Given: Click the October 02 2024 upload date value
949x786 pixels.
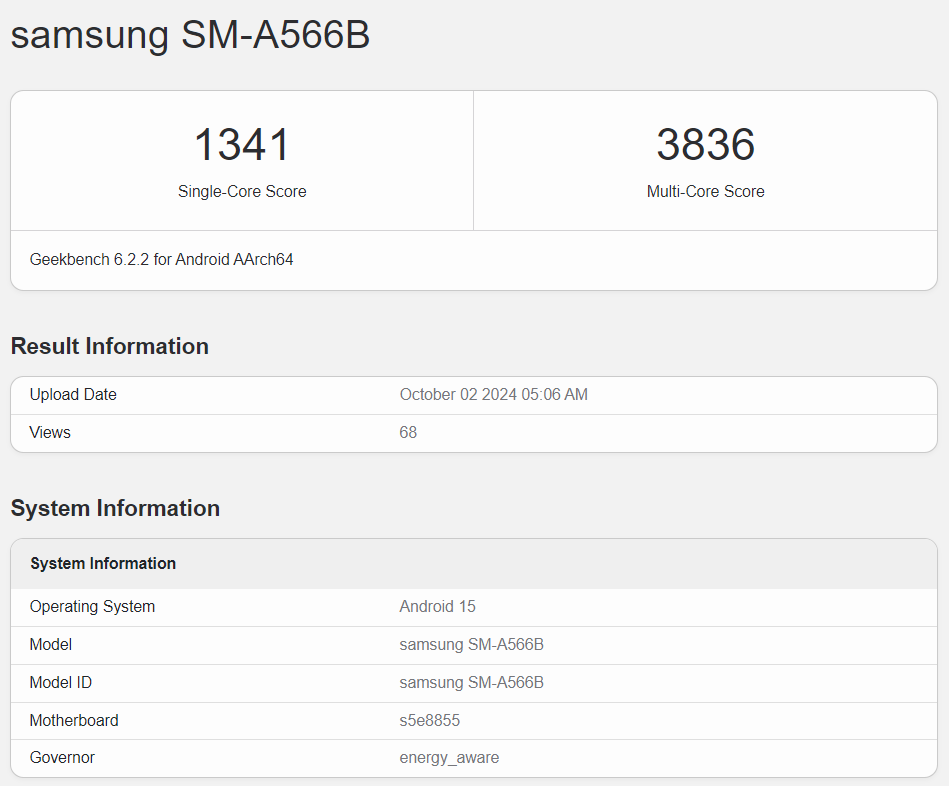Looking at the screenshot, I should [495, 394].
